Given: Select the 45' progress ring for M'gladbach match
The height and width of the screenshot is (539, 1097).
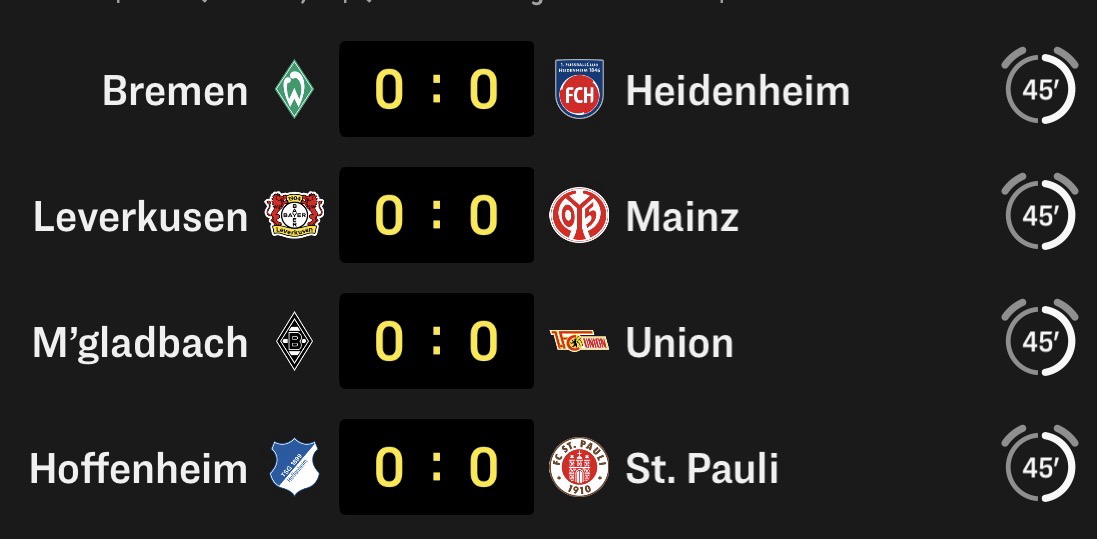Looking at the screenshot, I should 1040,341.
